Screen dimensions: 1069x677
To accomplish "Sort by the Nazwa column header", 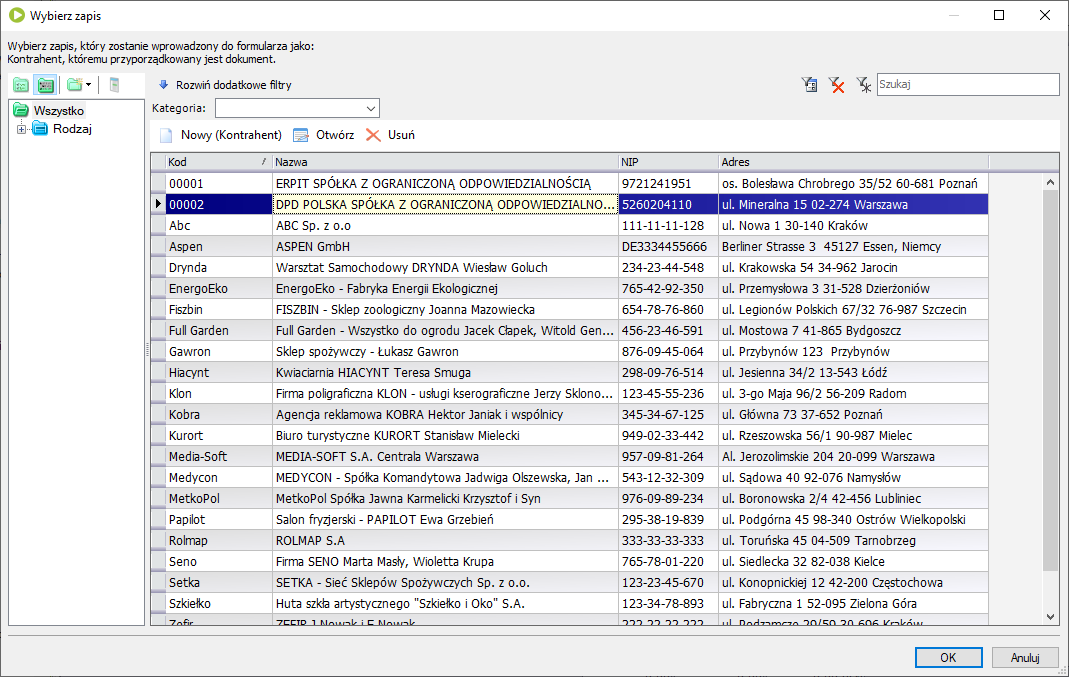I will point(445,162).
